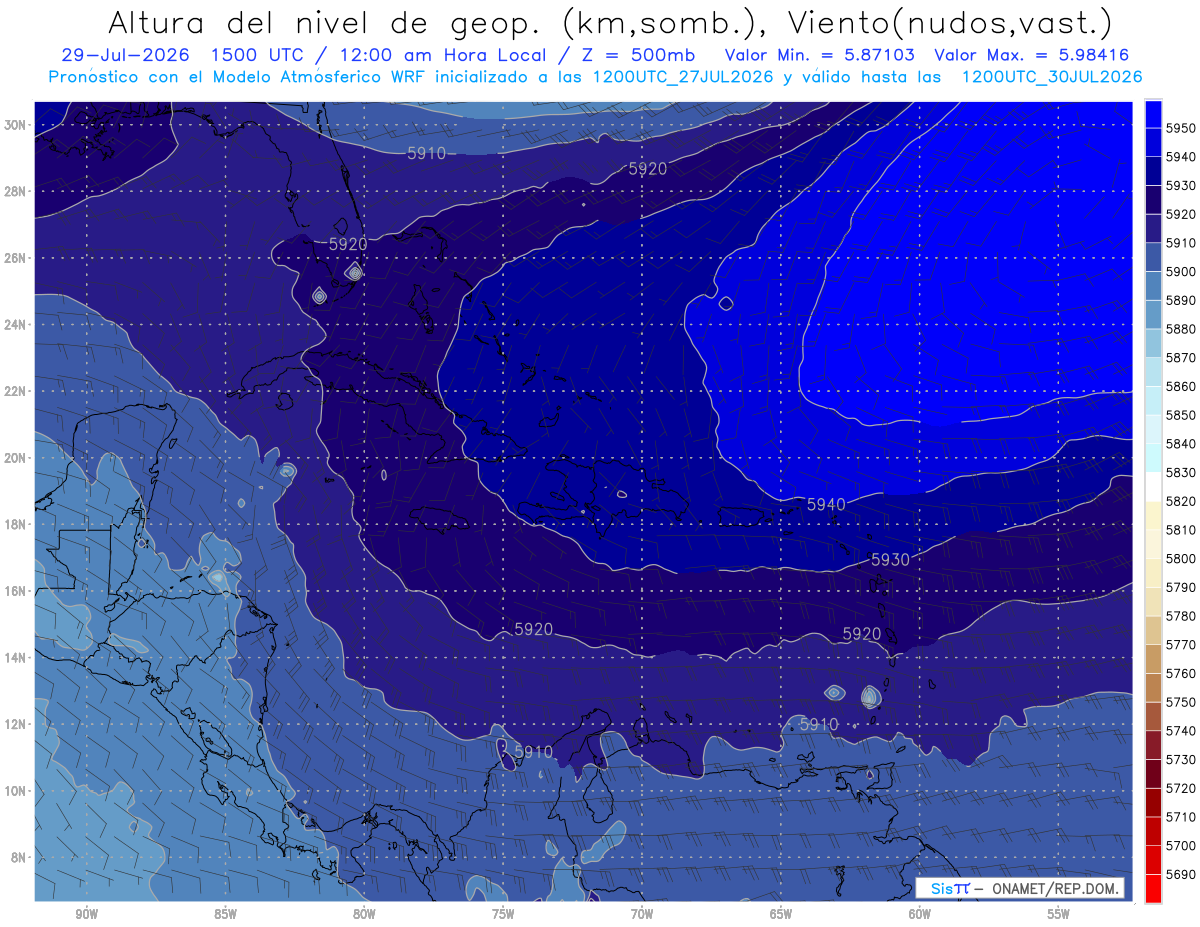The image size is (1200, 927).
Task: Click the 14N latitude axis label
Action: click(17, 657)
